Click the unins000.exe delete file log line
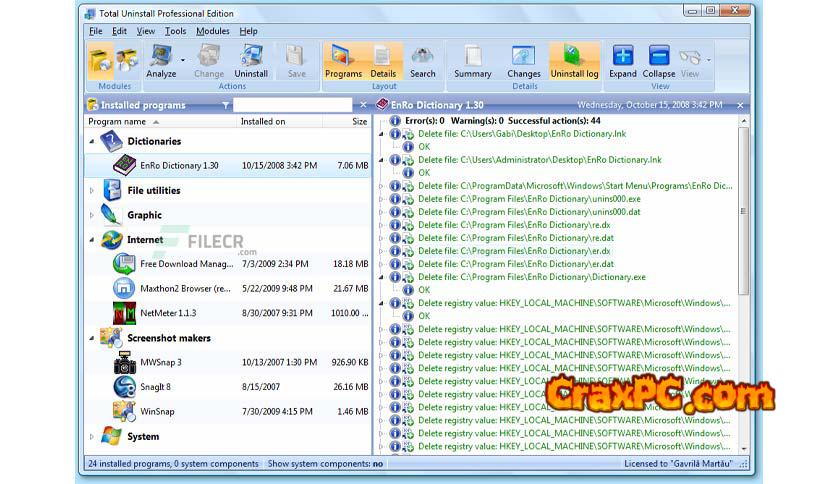Screen dimensions: 836x484 coord(529,199)
